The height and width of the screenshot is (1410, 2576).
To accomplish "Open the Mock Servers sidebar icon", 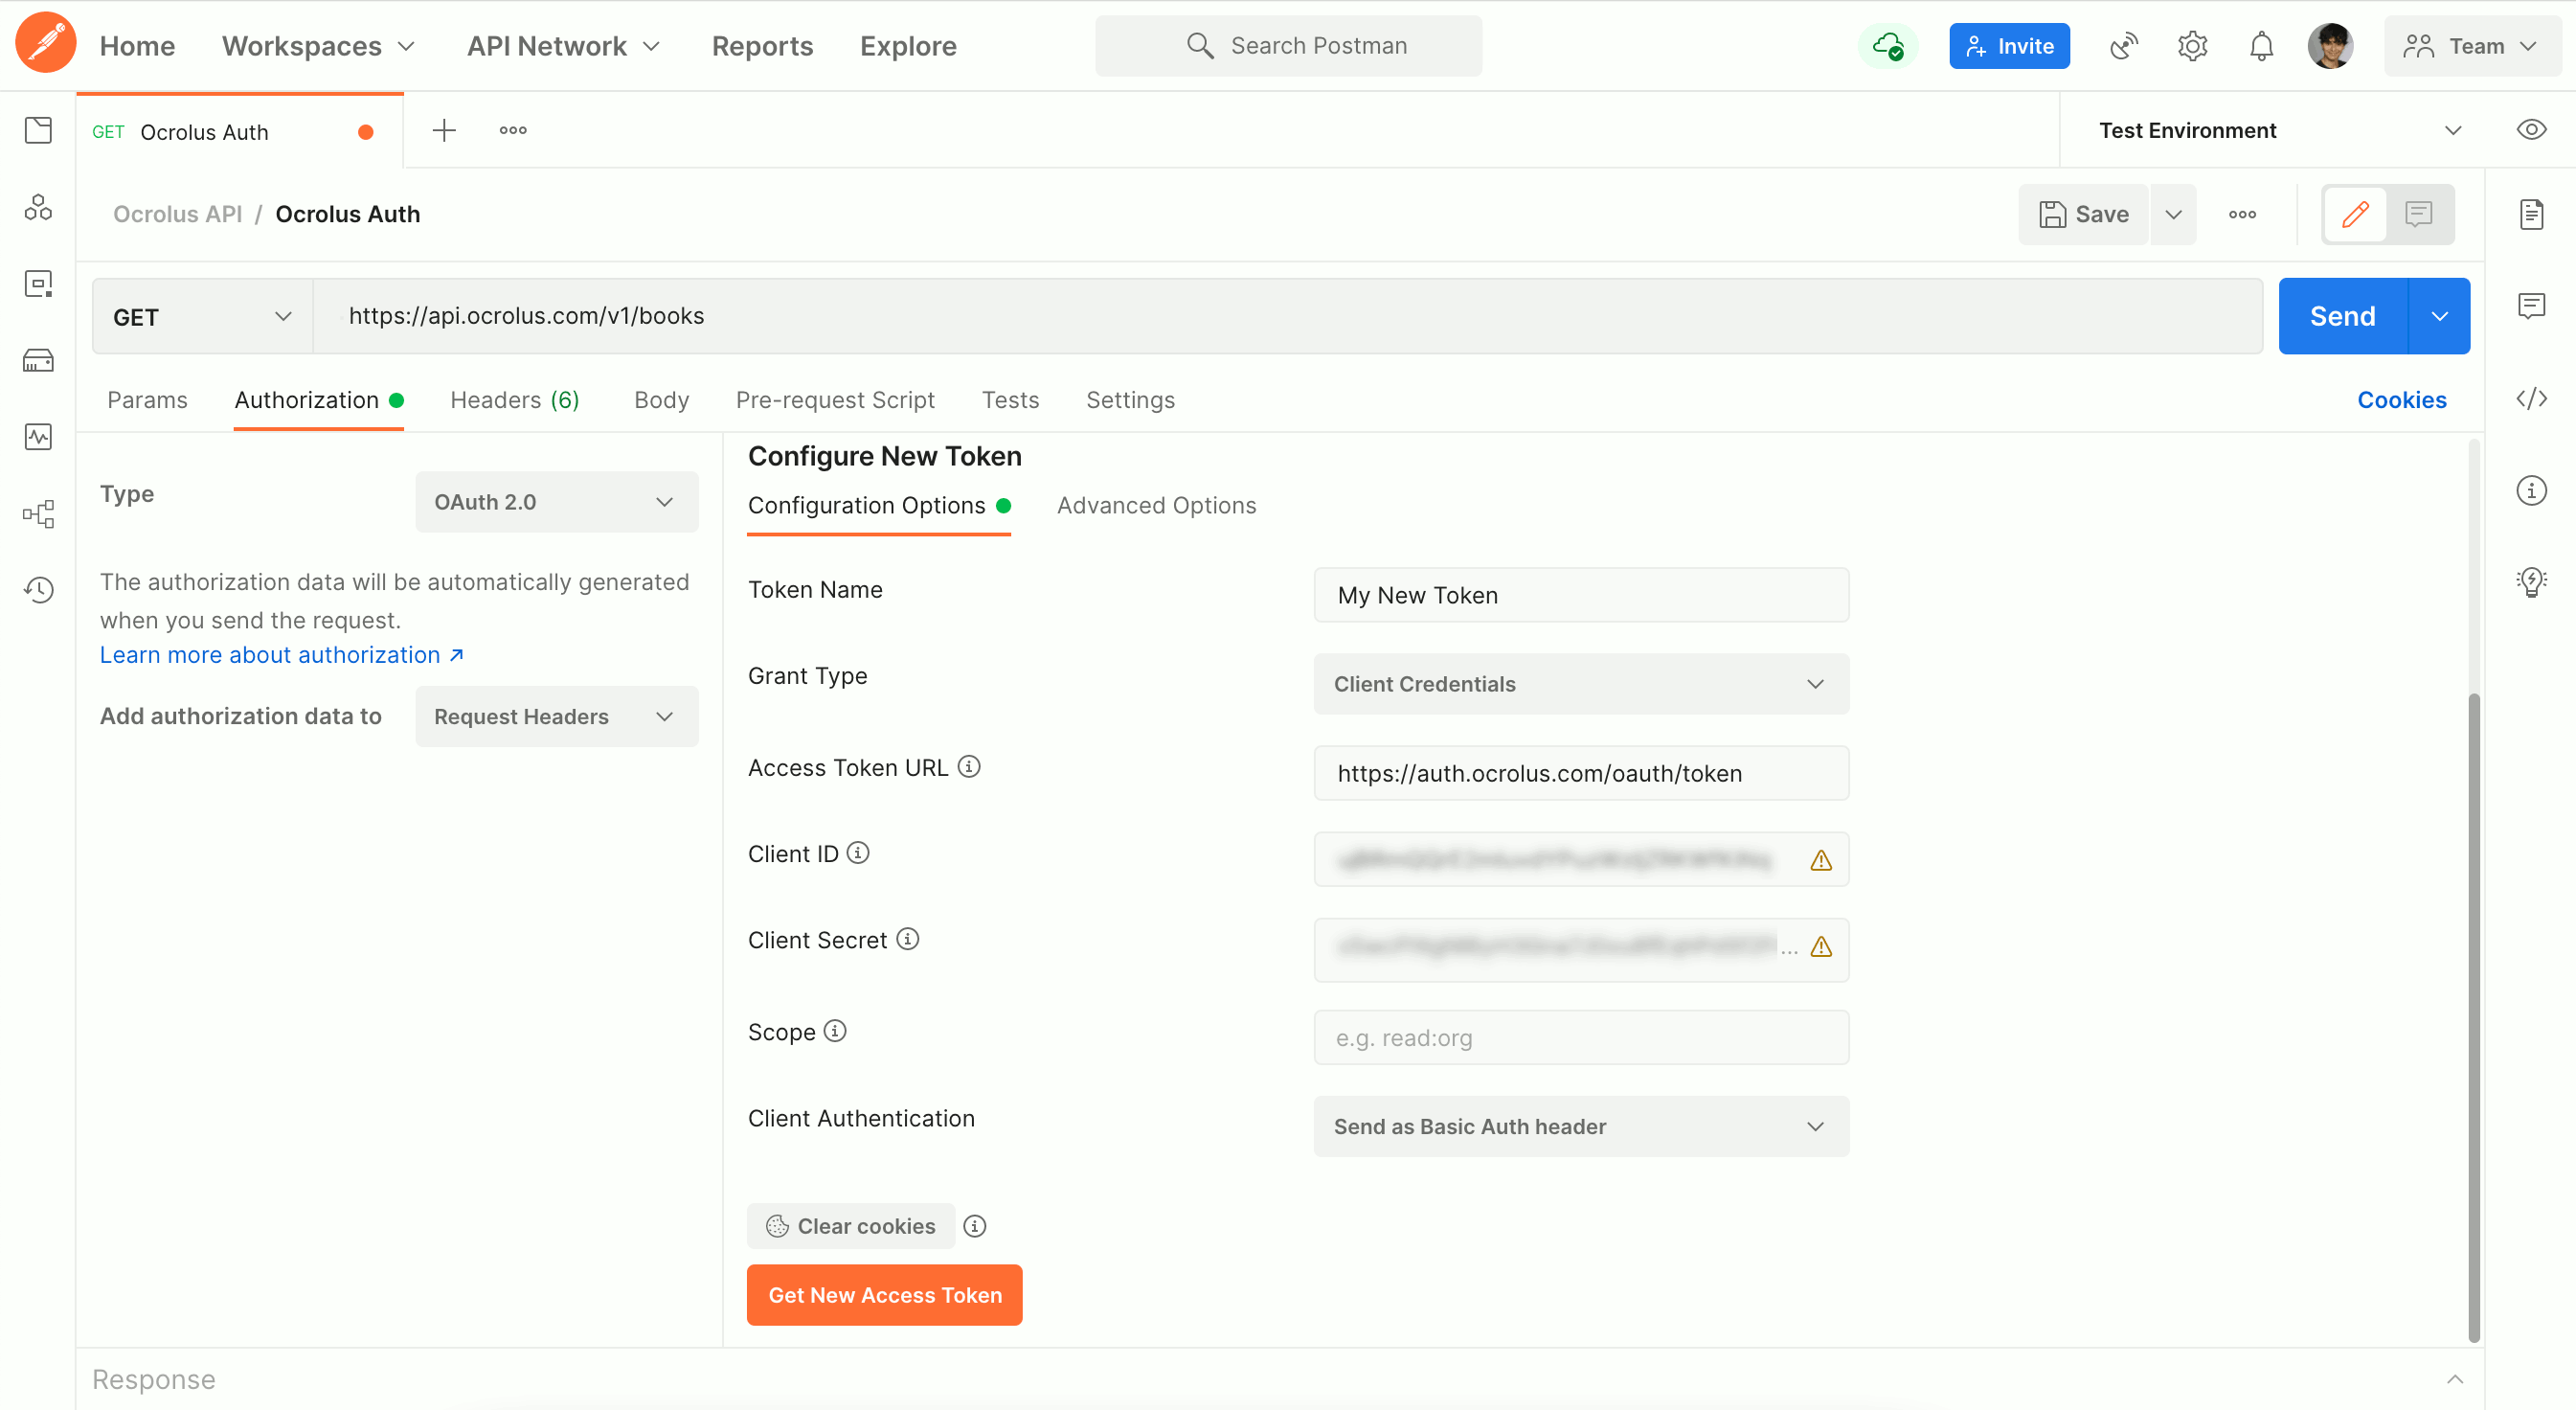I will [x=38, y=360].
